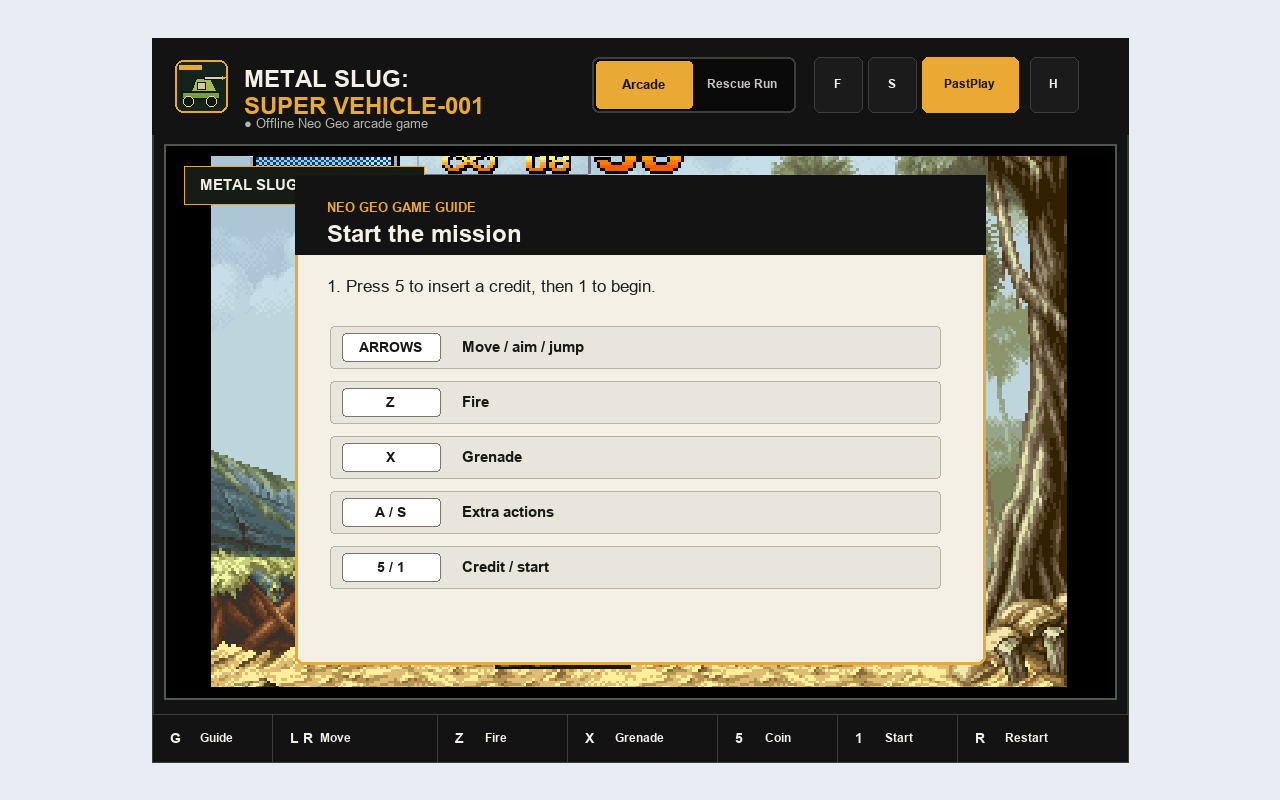
Task: Click the X Grenade control in bottom bar
Action: pyautogui.click(x=643, y=738)
